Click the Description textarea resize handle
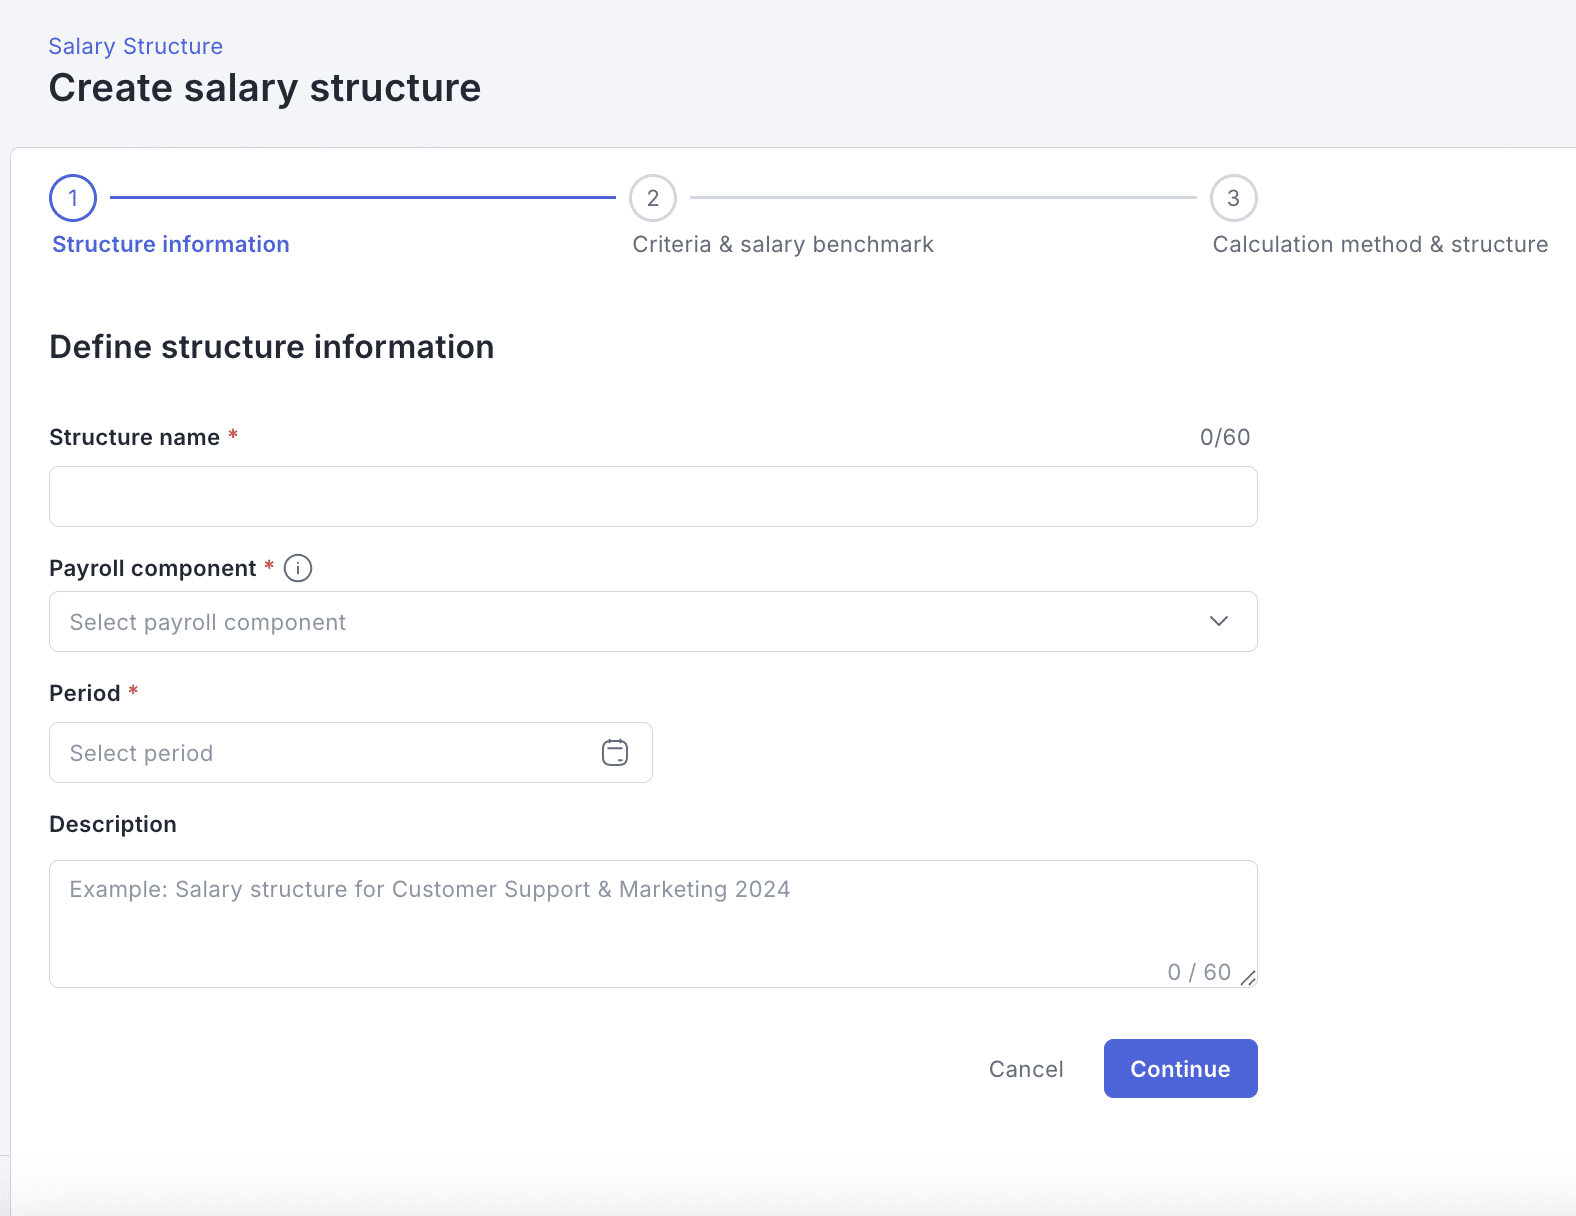 (1247, 978)
